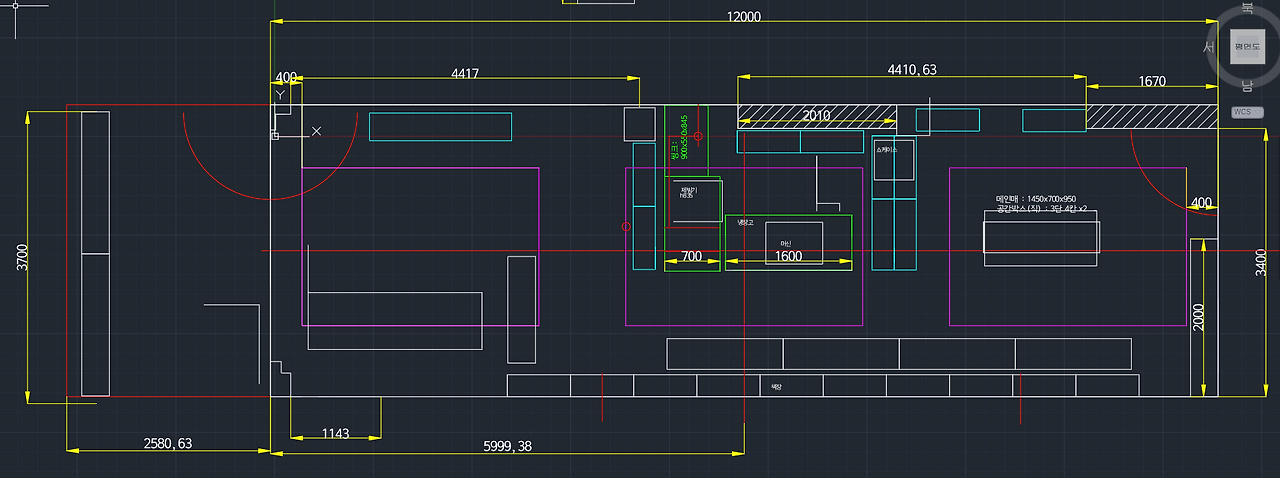
Task: Select the 2580,63 dimension text
Action: [168, 443]
